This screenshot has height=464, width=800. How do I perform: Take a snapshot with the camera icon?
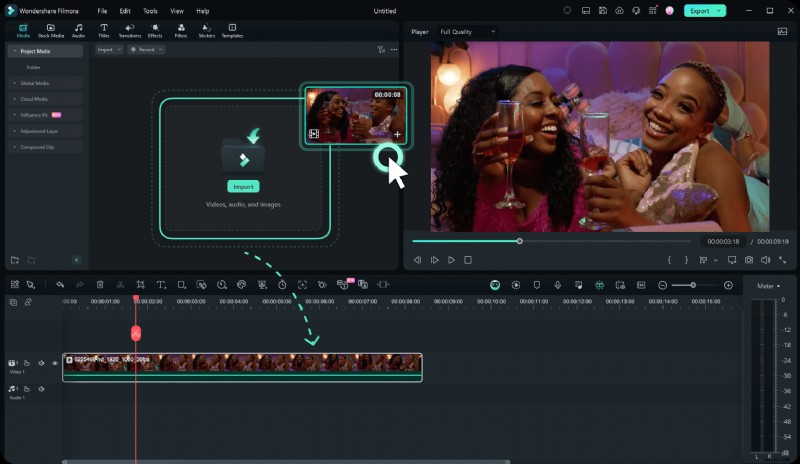(x=748, y=260)
